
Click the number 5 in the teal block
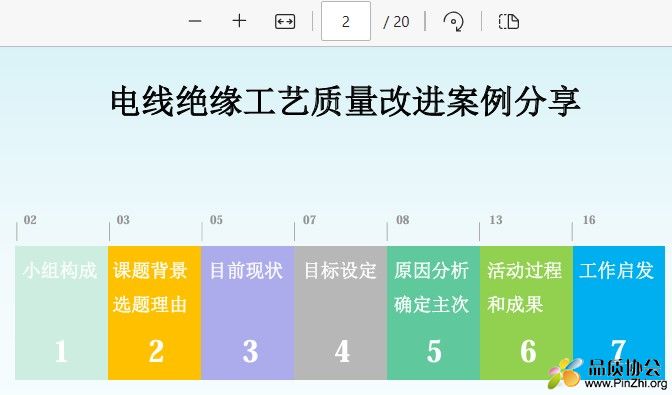click(434, 351)
